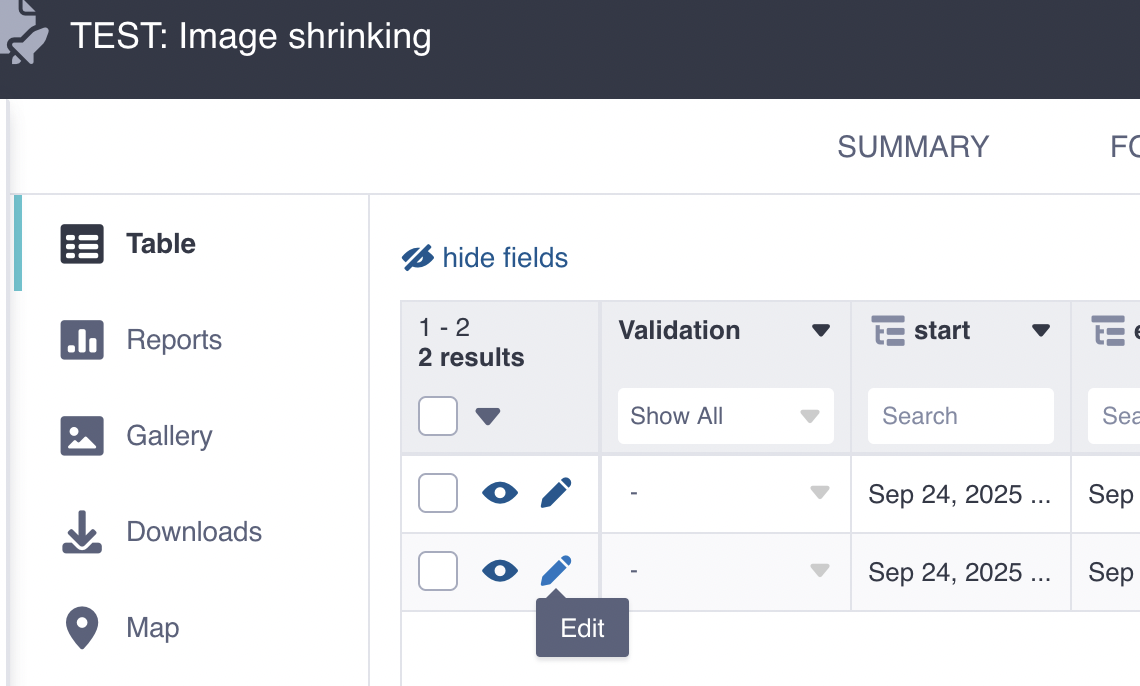Click the start column Search field
Screen dimensions: 1140x686
(960, 416)
